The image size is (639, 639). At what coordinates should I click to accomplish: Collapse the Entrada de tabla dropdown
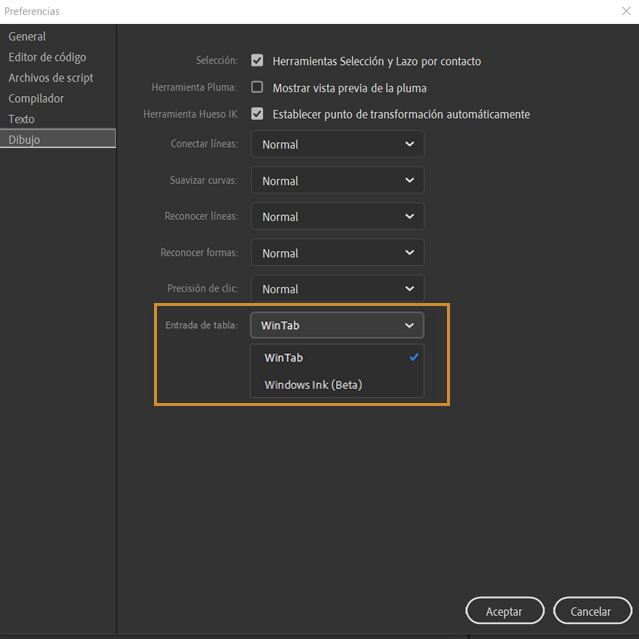tap(337, 325)
